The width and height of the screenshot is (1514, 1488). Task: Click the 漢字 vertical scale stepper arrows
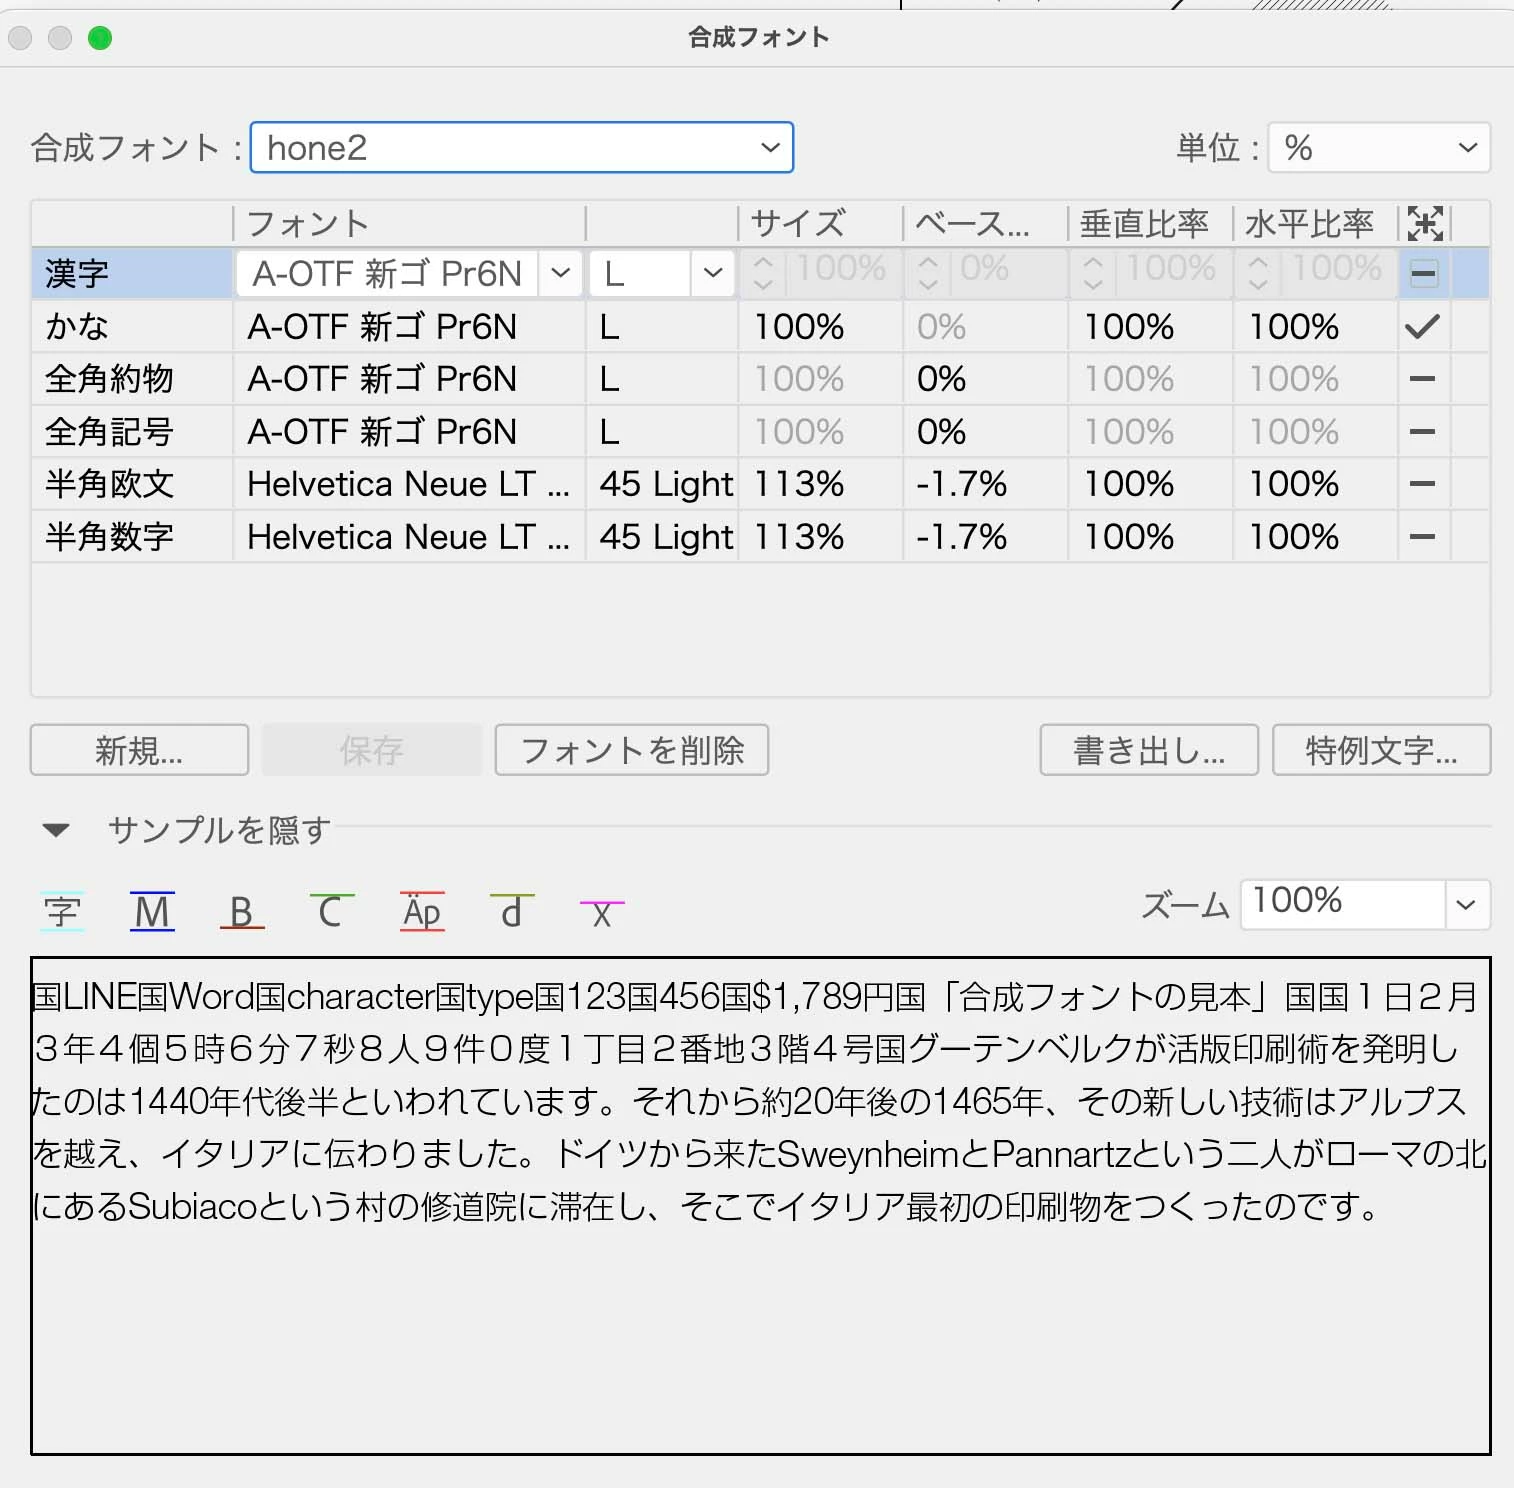coord(1093,273)
